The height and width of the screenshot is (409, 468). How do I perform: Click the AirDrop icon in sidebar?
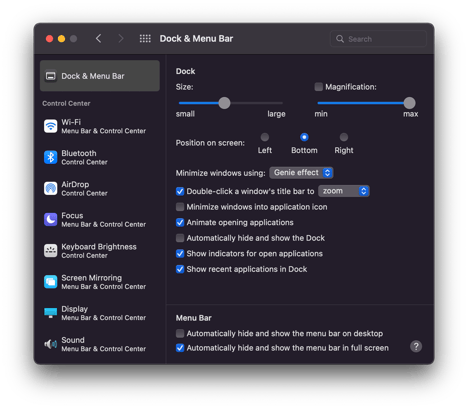point(51,189)
